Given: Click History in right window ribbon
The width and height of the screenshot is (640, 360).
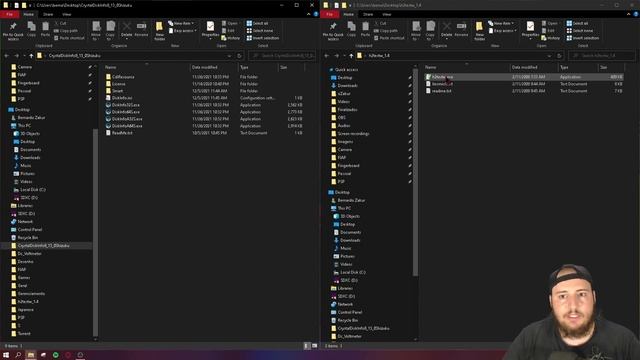Looking at the screenshot, I should (551, 38).
